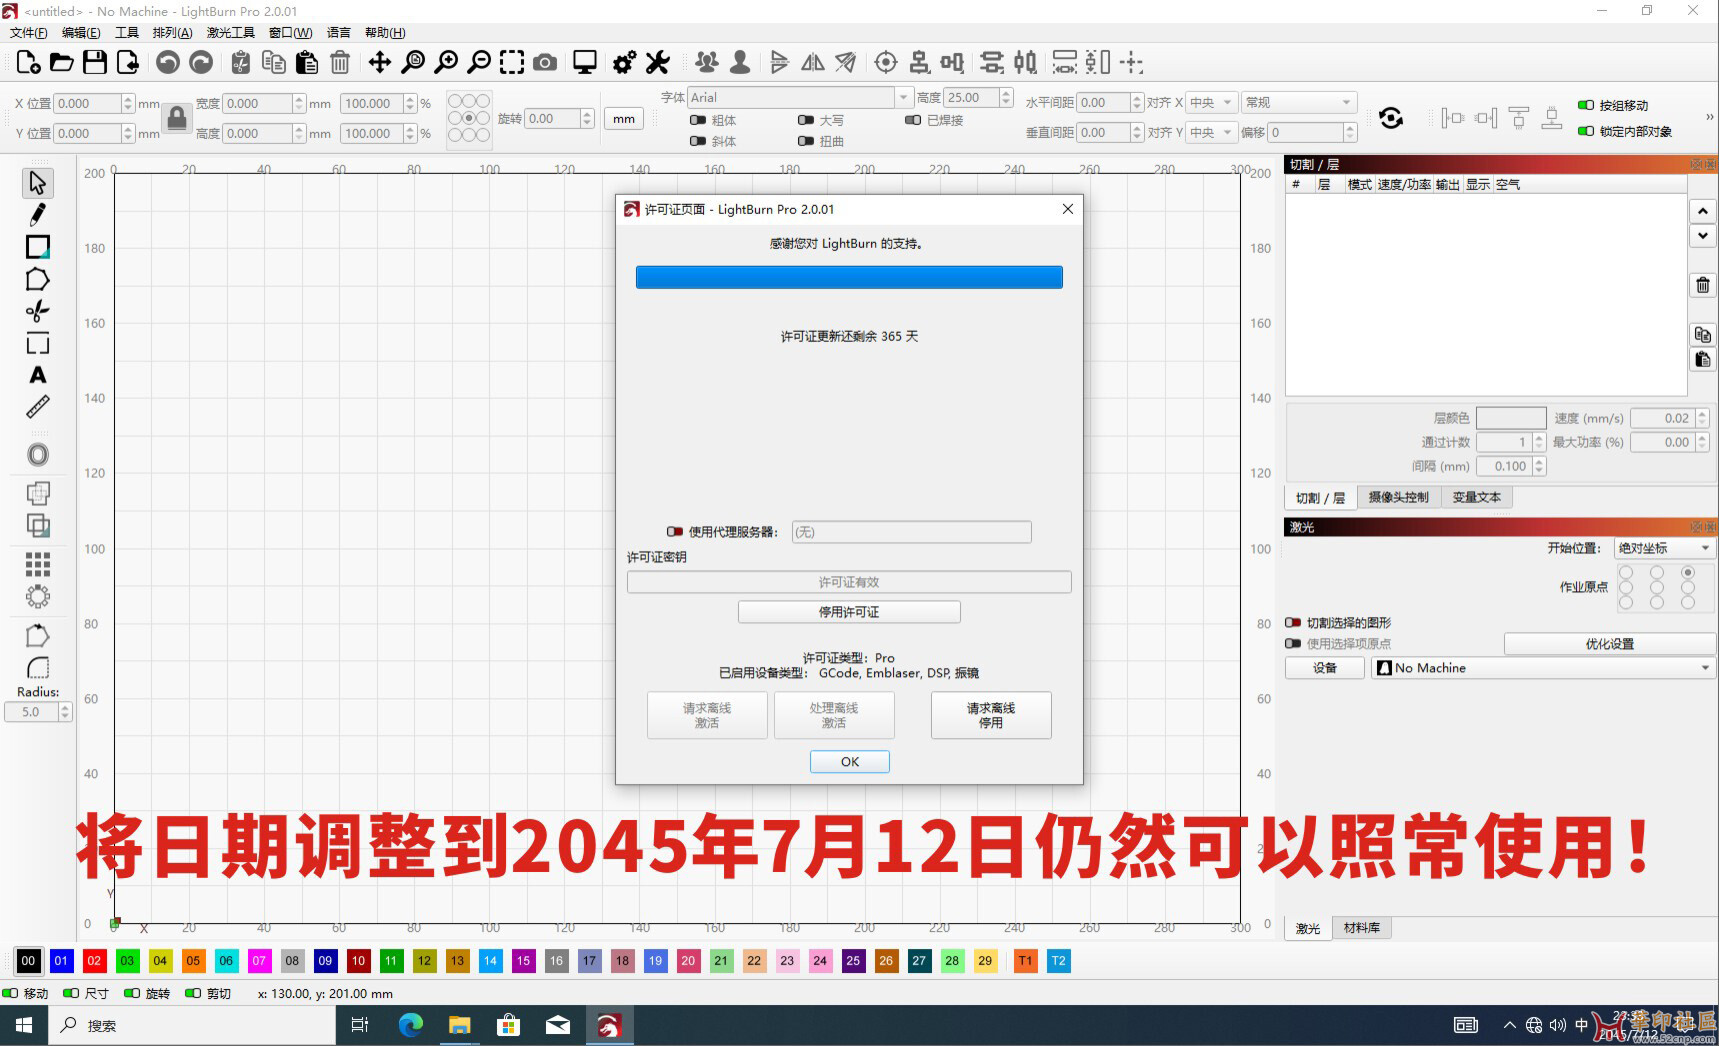Click the undo arrow icon
Image resolution: width=1719 pixels, height=1046 pixels.
(168, 63)
